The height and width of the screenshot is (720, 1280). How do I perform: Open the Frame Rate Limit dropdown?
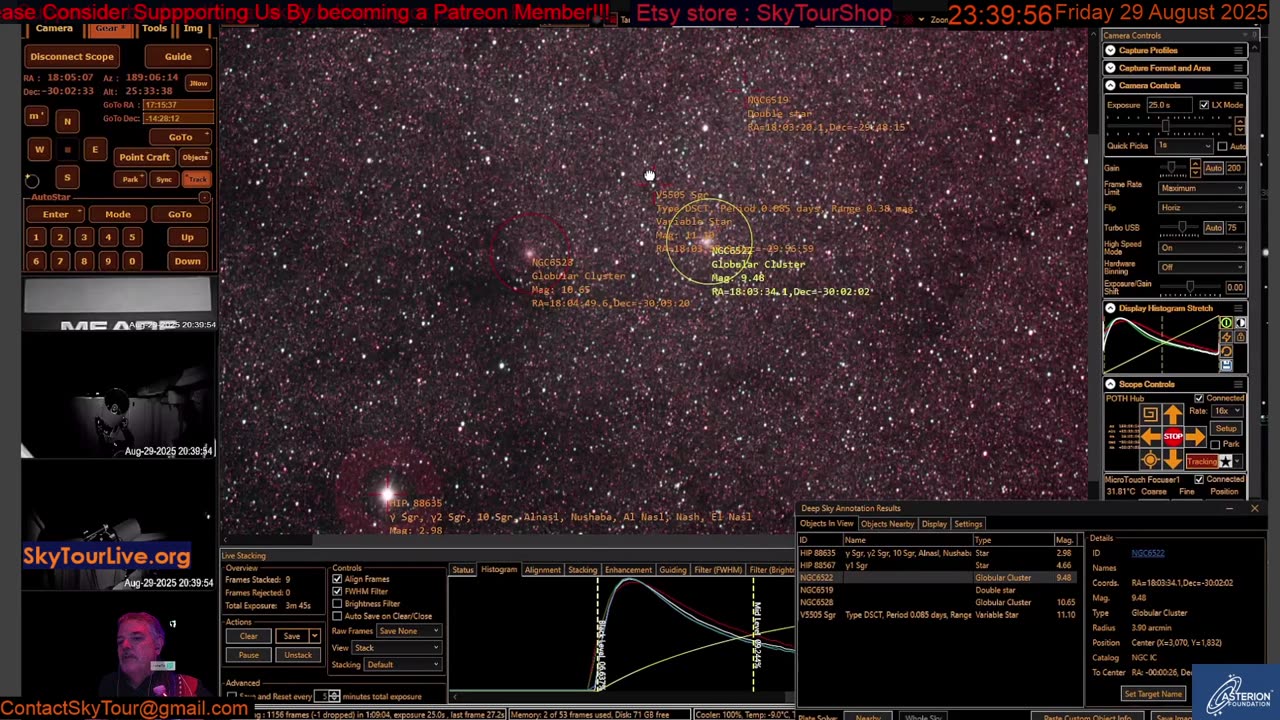click(1202, 188)
